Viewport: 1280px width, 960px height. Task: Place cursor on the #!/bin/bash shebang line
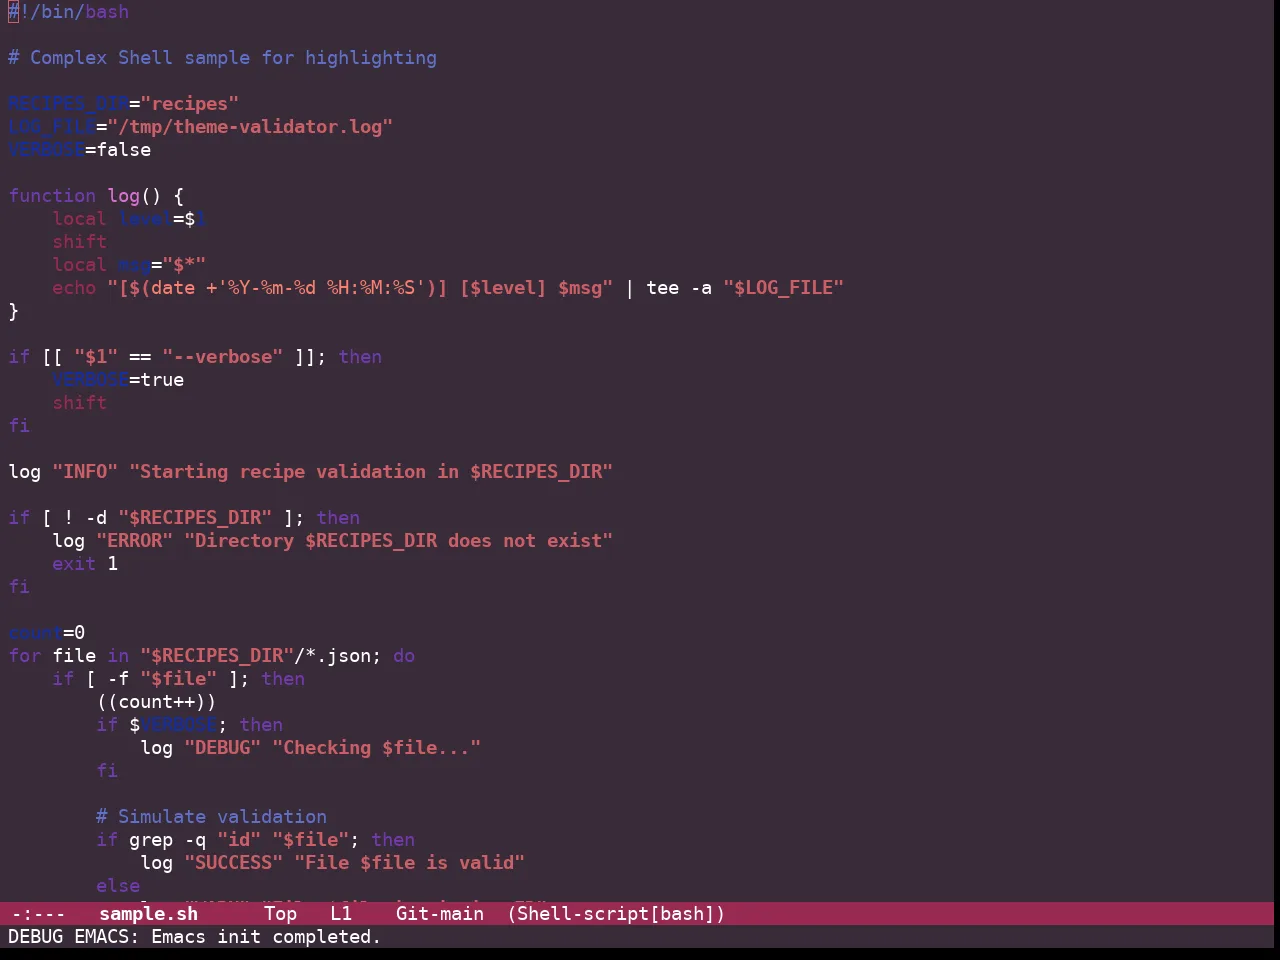69,12
